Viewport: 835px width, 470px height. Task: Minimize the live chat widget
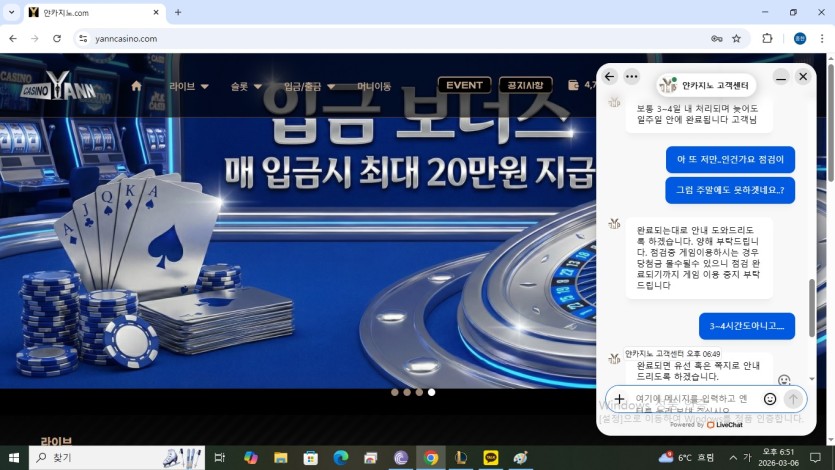pos(781,78)
